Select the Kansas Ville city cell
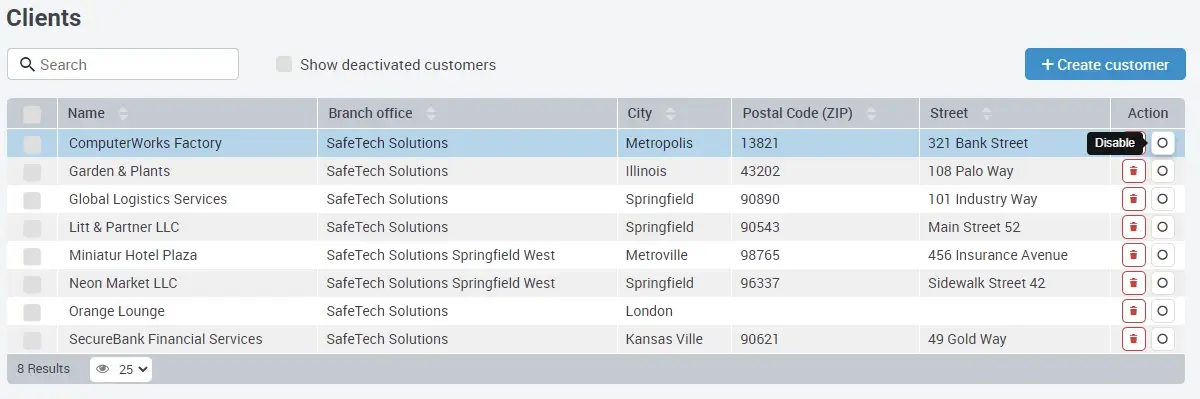The height and width of the screenshot is (399, 1200). (664, 339)
